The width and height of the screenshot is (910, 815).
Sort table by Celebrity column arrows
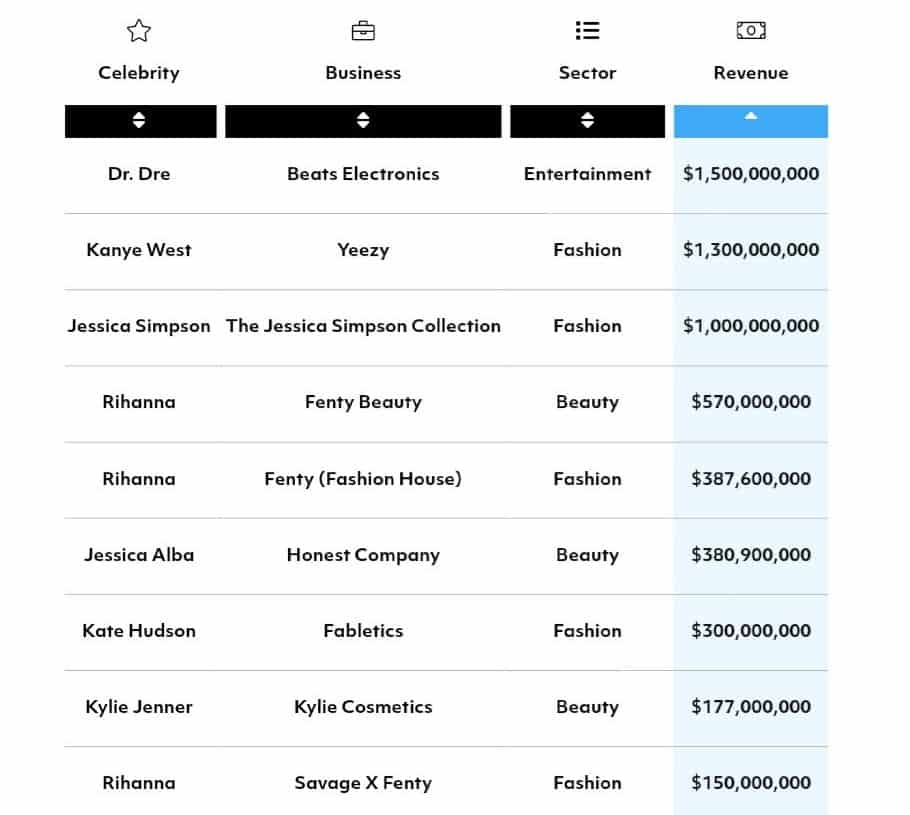139,121
